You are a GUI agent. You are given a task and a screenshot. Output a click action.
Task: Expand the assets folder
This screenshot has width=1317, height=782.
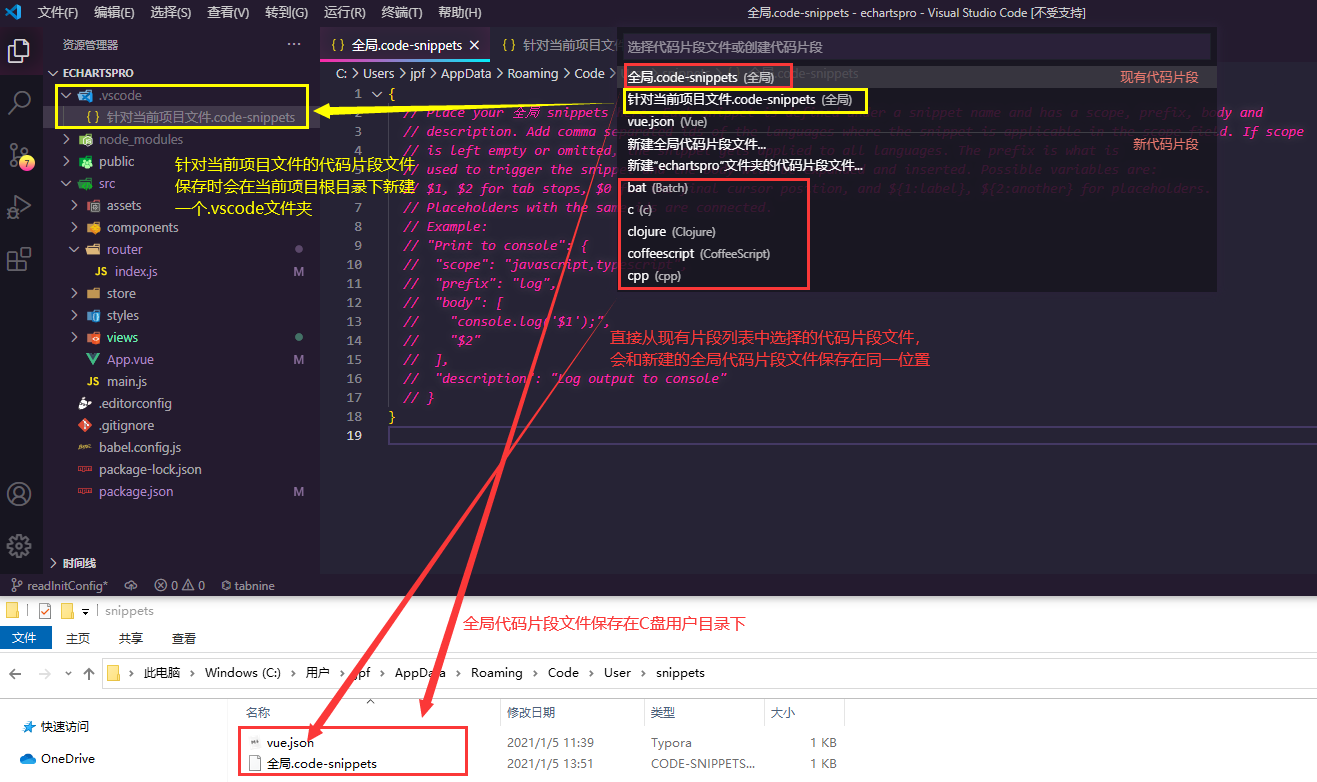[x=74, y=205]
